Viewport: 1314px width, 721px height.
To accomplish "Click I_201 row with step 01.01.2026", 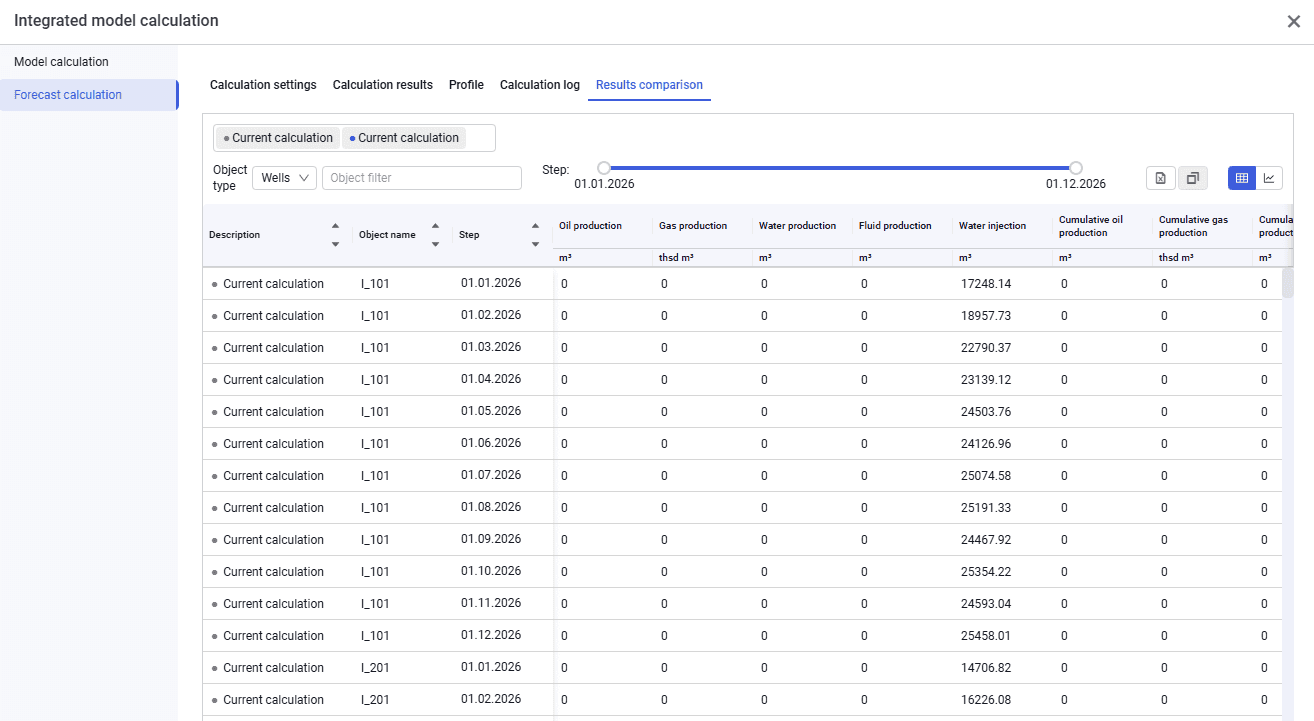I will [742, 668].
